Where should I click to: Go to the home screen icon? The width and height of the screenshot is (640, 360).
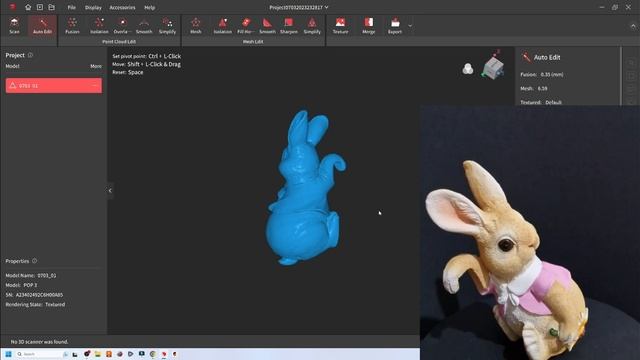(x=28, y=7)
